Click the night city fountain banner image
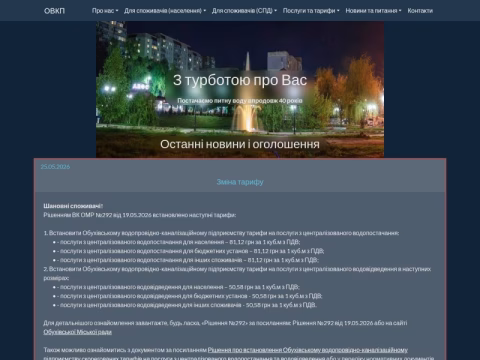Viewport: 480px width, 360px height. pos(240,89)
